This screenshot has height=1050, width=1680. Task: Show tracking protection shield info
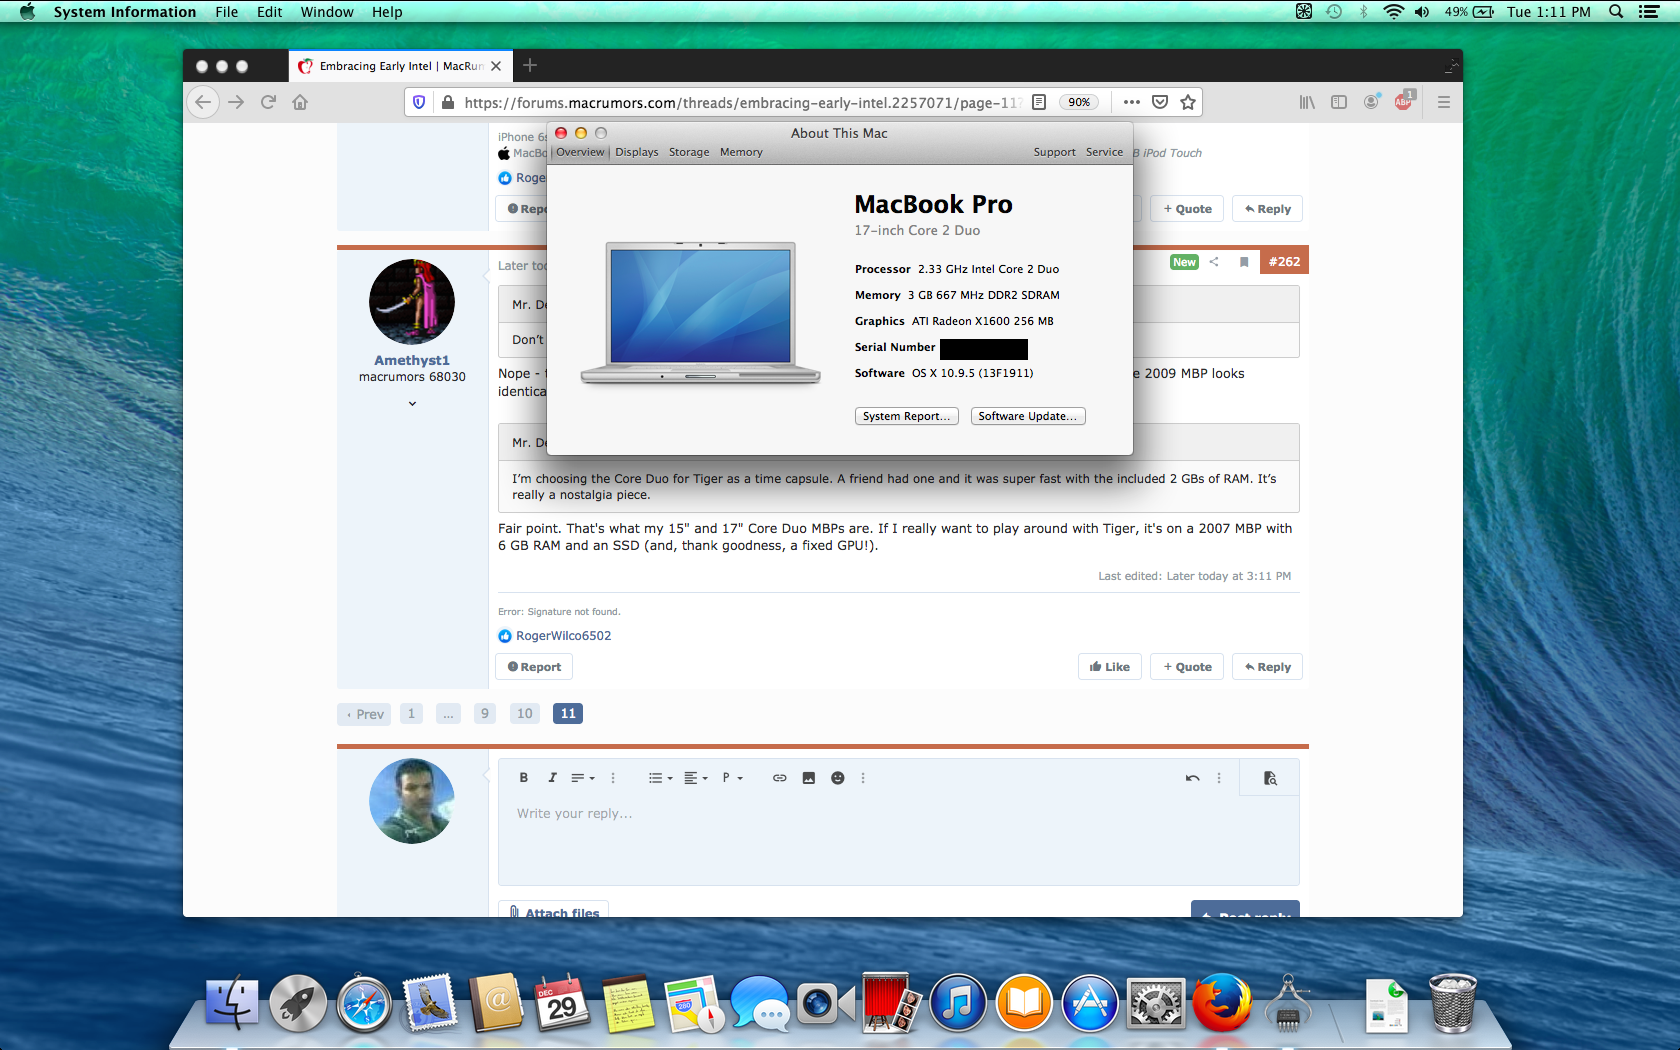(x=419, y=102)
